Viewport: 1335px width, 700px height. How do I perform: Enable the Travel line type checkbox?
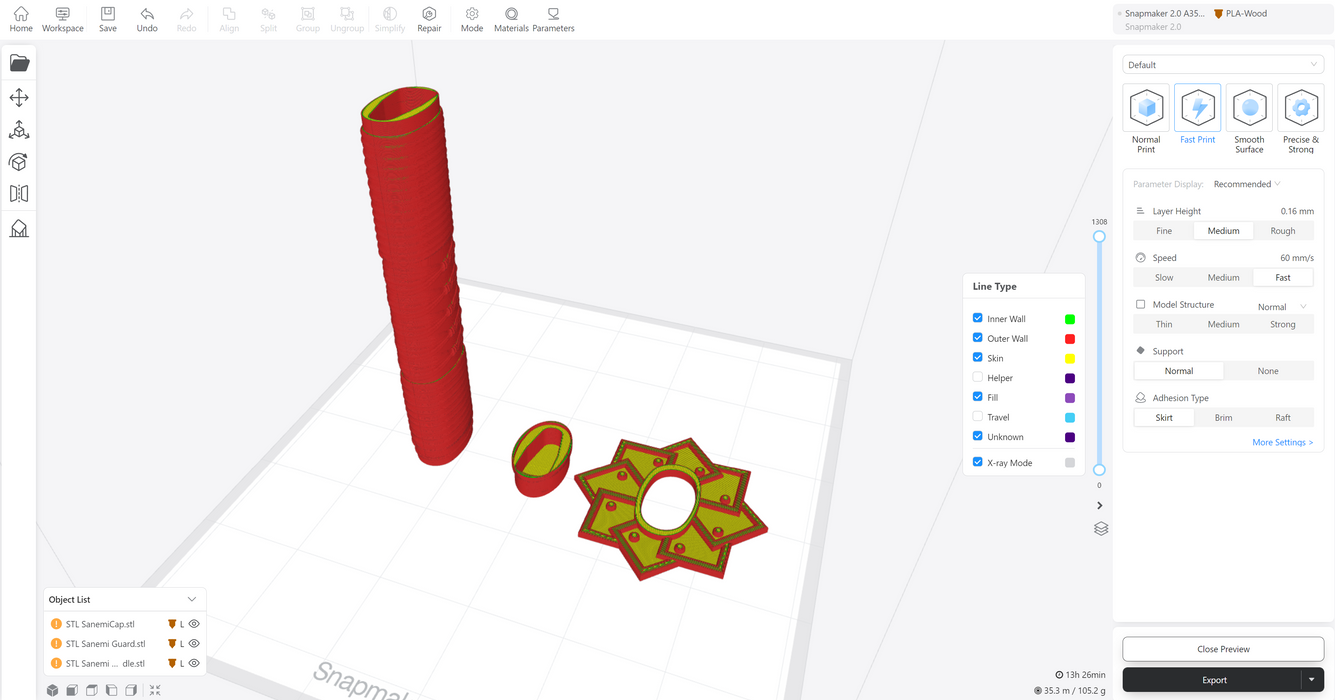point(978,417)
